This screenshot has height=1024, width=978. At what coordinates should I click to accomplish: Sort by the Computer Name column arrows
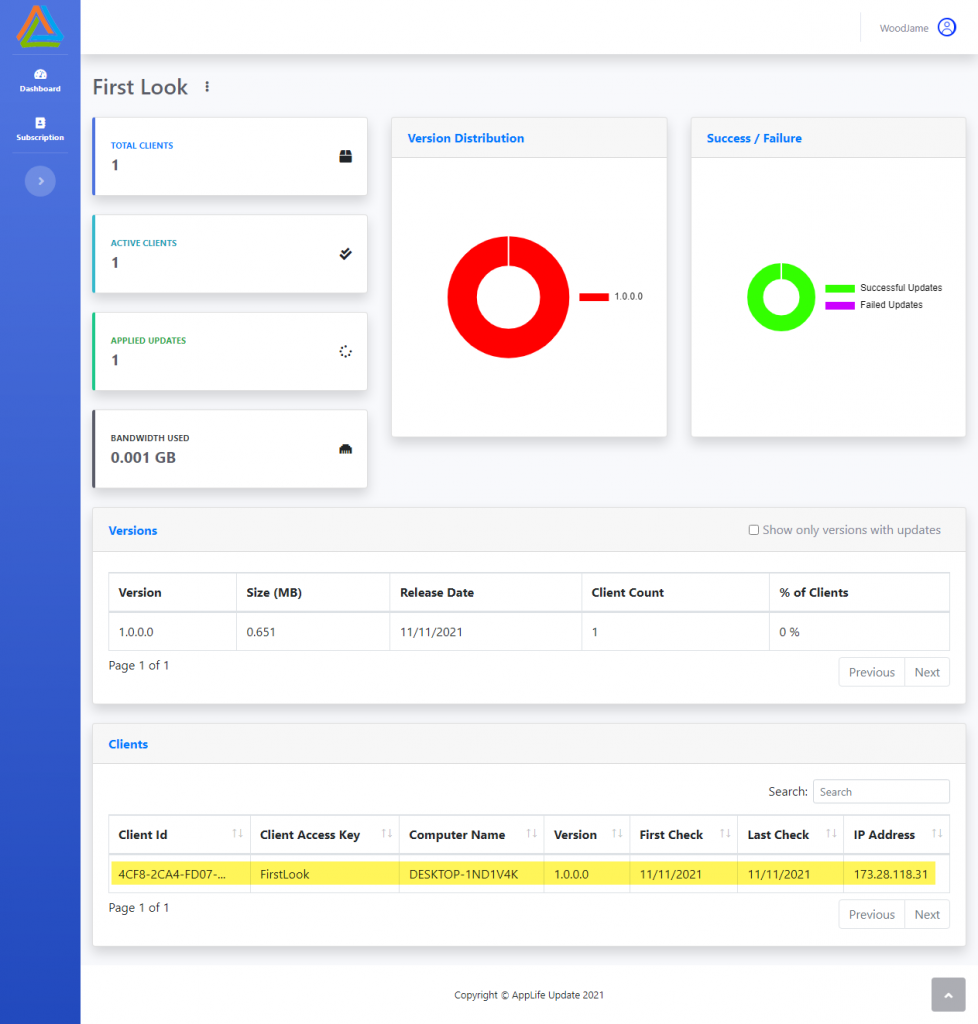531,833
